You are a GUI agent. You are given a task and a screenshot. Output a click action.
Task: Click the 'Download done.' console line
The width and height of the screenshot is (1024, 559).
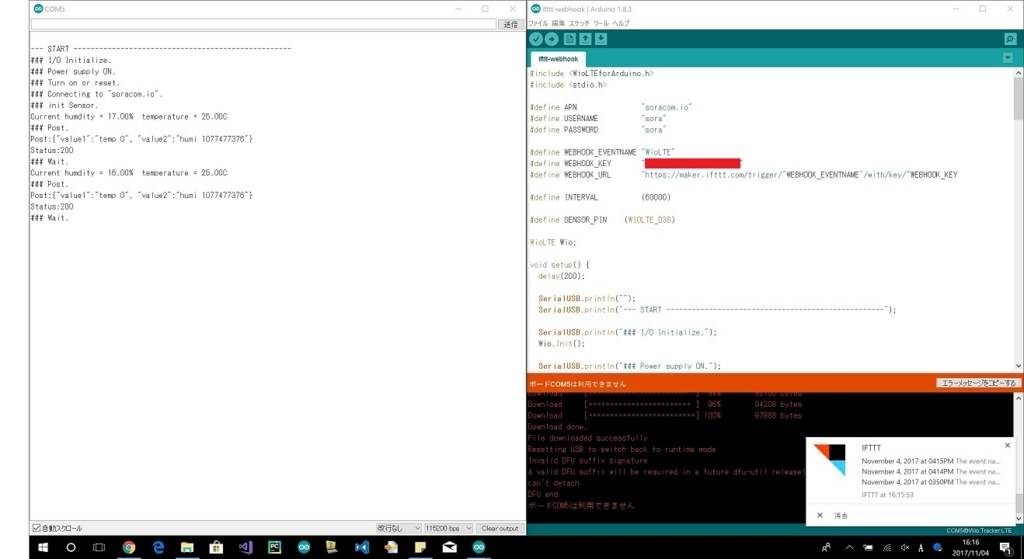click(x=558, y=426)
